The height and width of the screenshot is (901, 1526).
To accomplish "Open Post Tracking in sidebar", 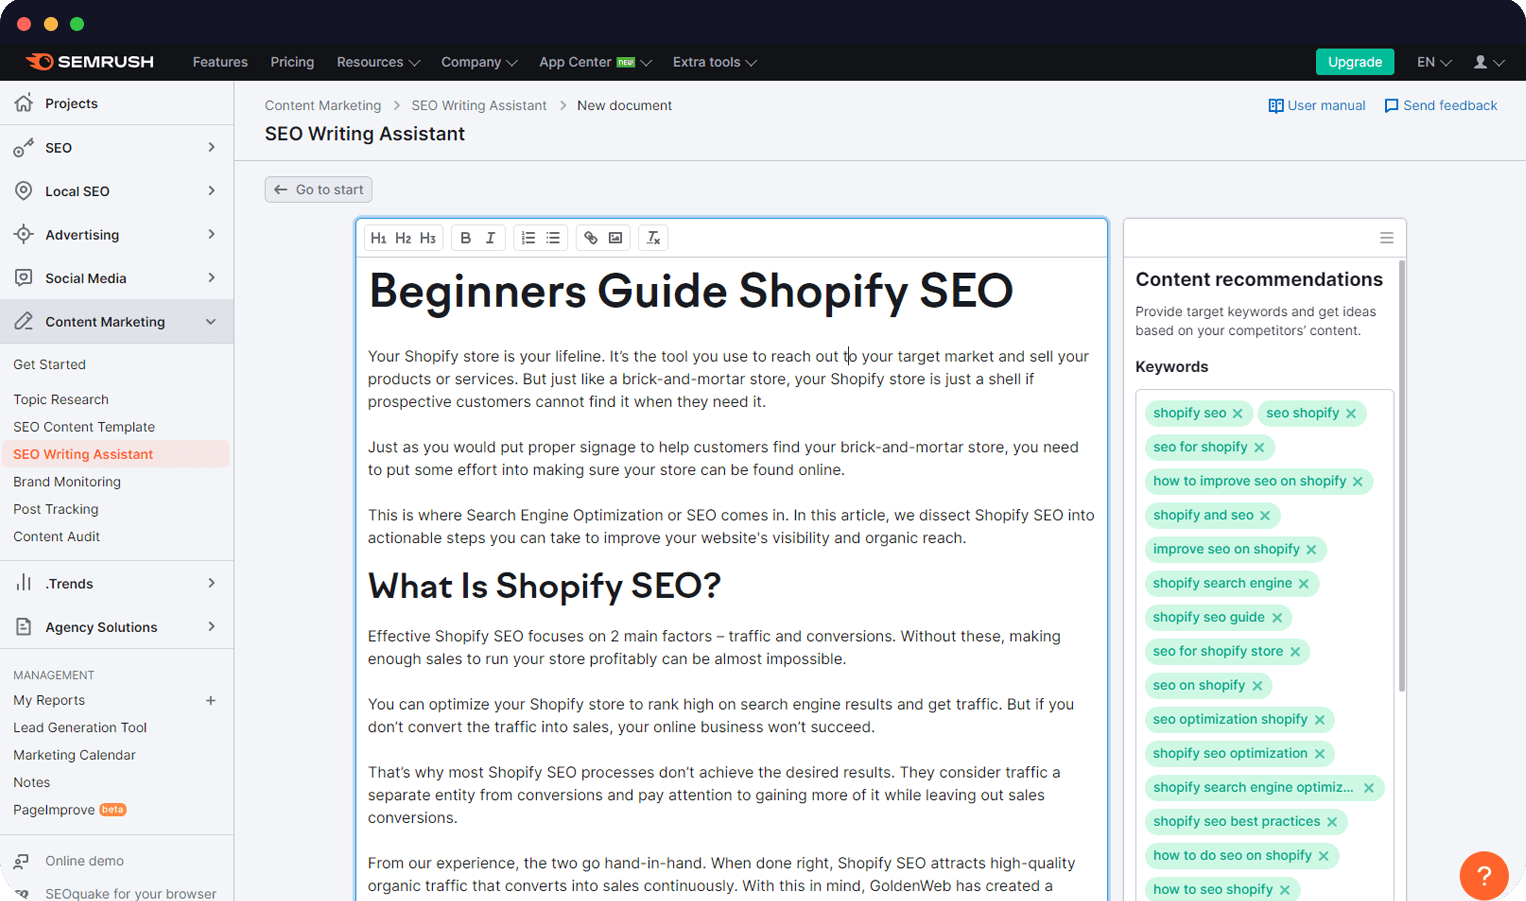I will coord(56,509).
